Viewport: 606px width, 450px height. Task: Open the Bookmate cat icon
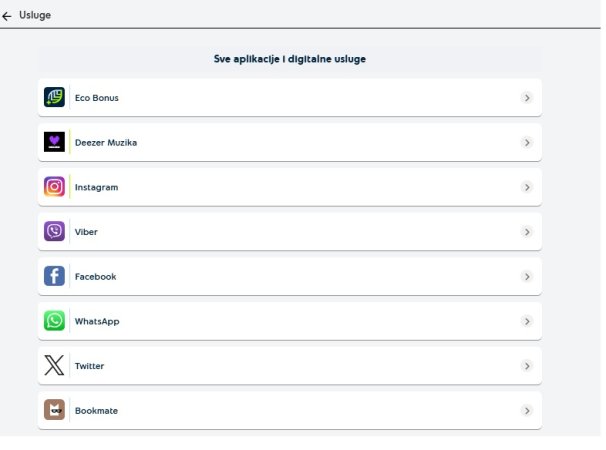tap(54, 410)
